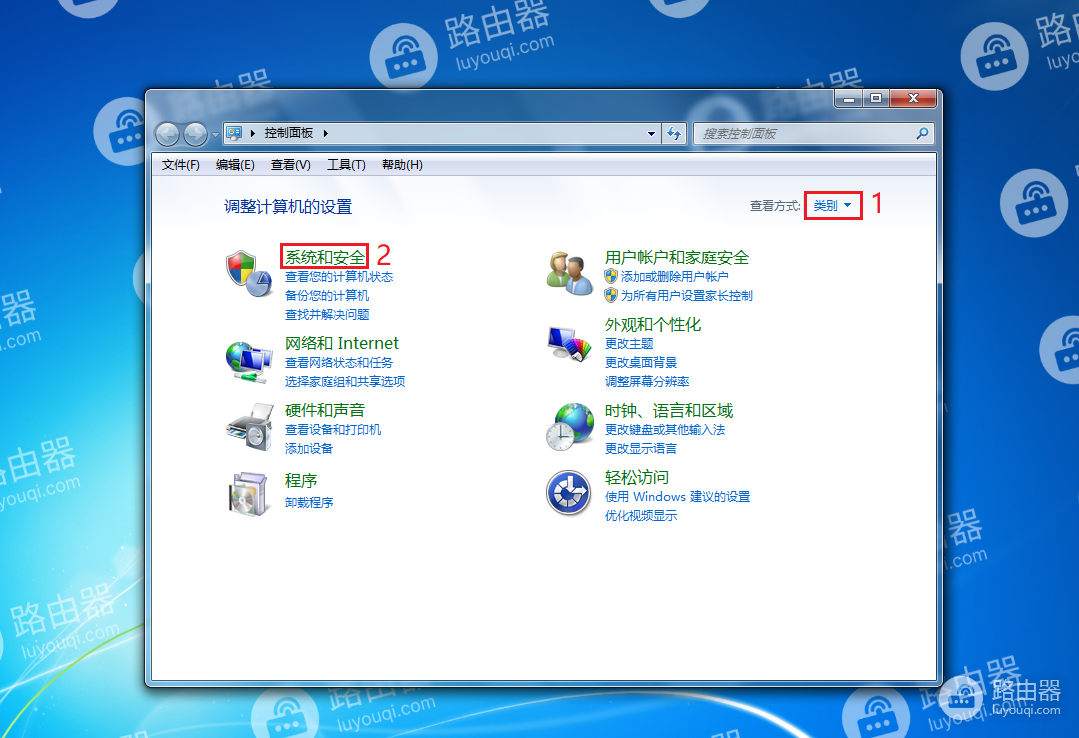Open the 工具(T) menu

(x=346, y=165)
